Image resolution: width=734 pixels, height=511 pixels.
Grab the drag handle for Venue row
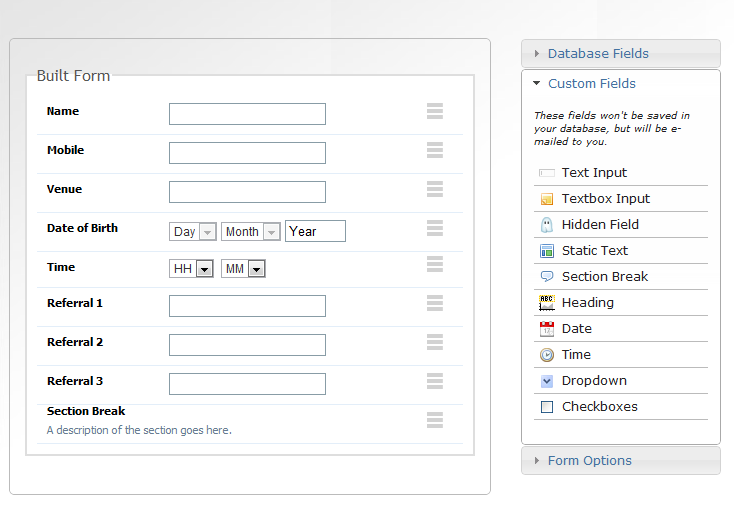[x=434, y=189]
